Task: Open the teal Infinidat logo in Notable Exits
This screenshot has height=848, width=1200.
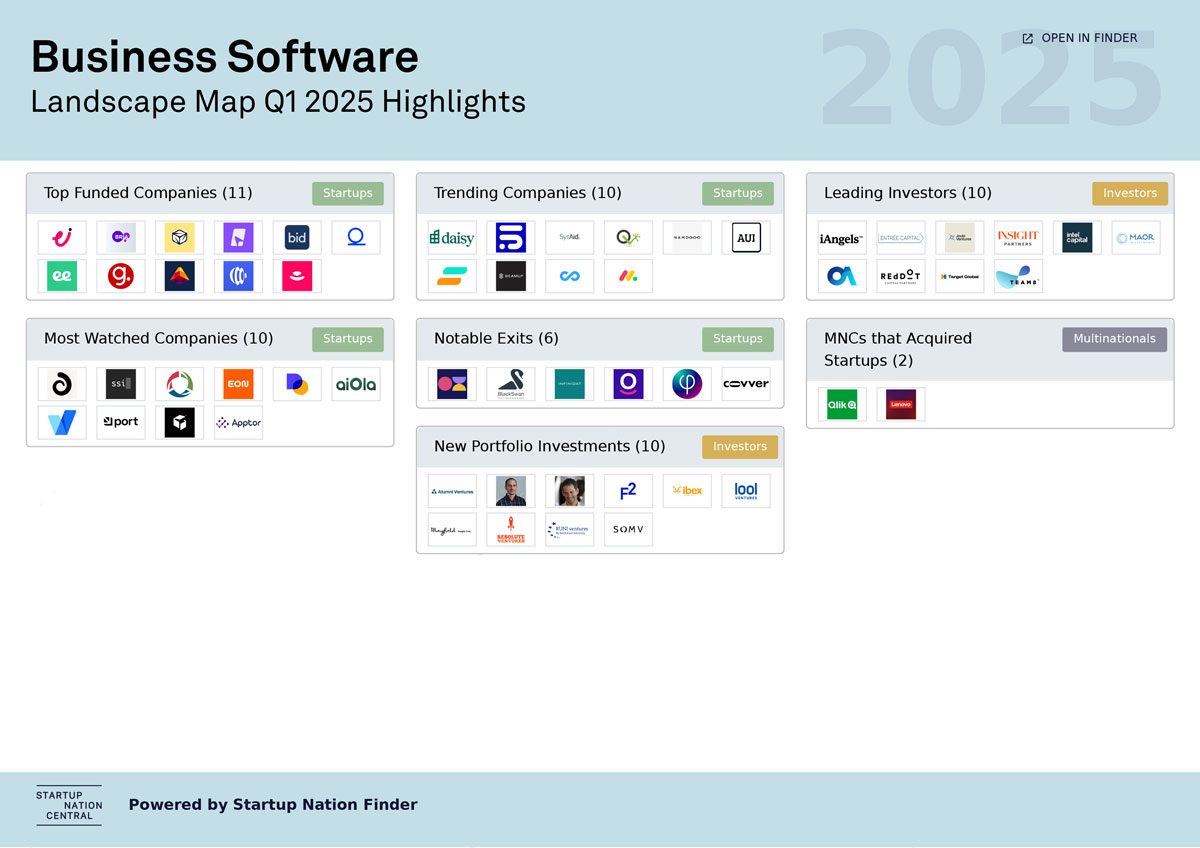Action: point(570,383)
